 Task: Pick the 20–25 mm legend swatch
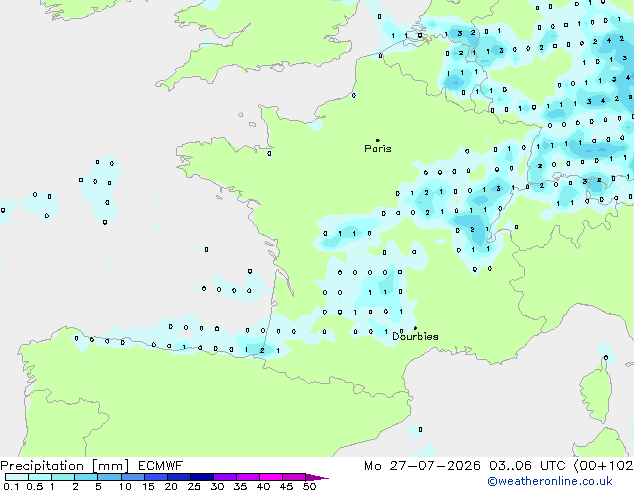click(x=179, y=477)
